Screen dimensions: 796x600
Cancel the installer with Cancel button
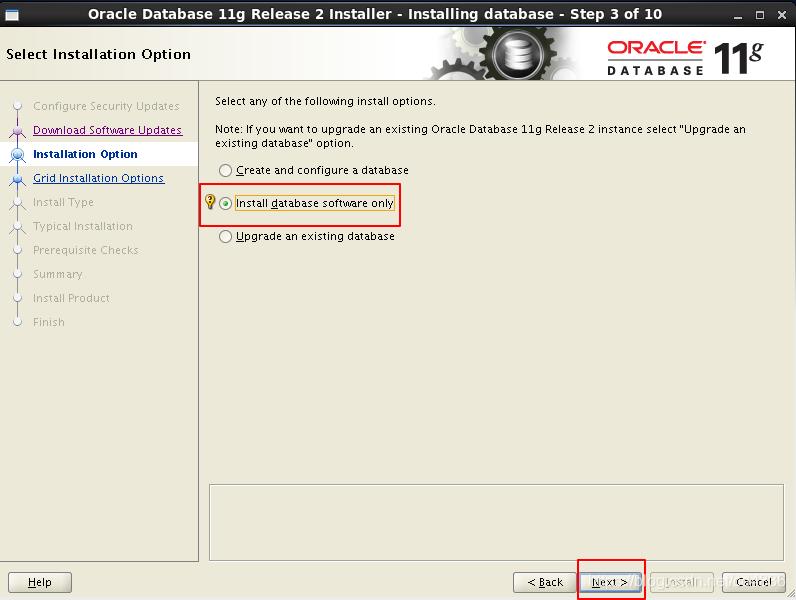754,582
